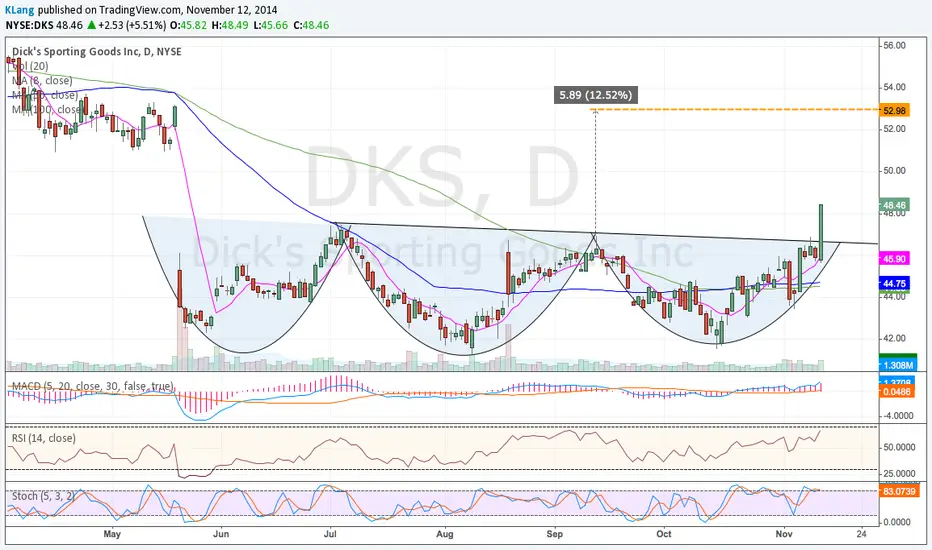The width and height of the screenshot is (932, 550).
Task: Click the +2.53 (+5.51%) change value
Action: click(x=132, y=25)
